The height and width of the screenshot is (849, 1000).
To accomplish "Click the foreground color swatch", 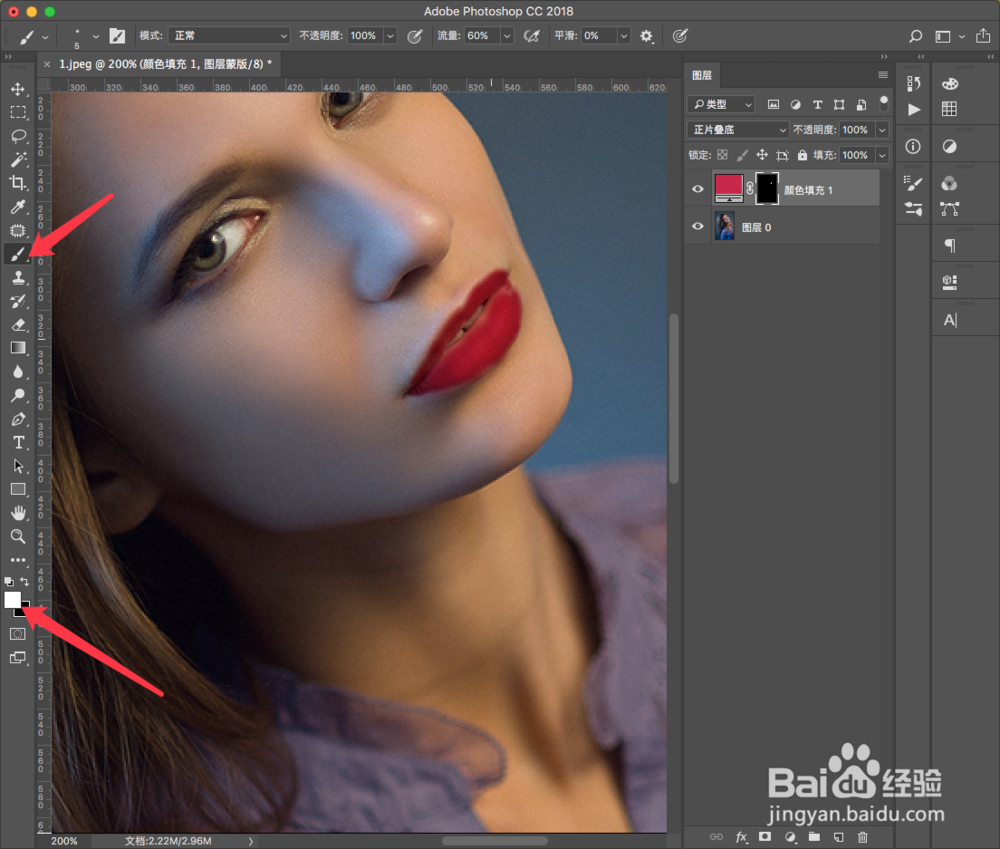I will click(x=12, y=600).
